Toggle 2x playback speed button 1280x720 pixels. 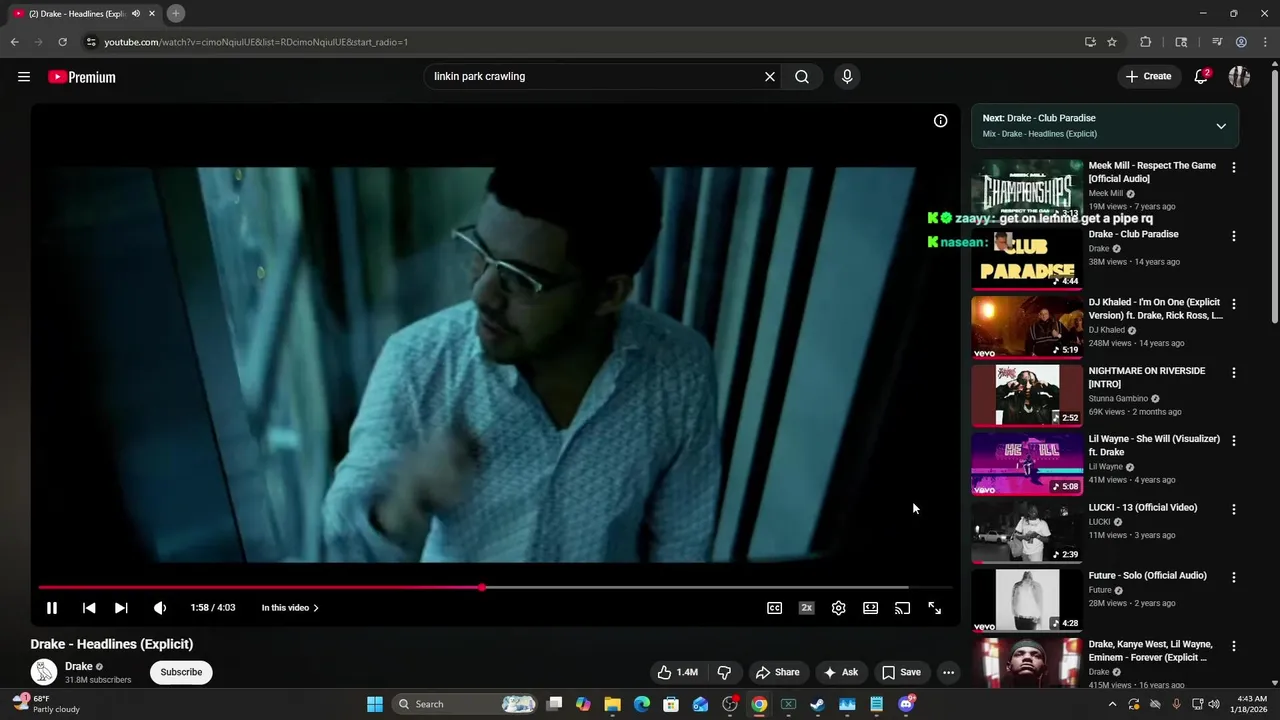pyautogui.click(x=806, y=608)
